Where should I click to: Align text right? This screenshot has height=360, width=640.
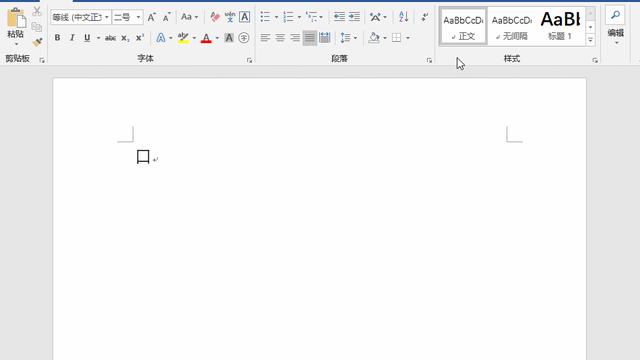(295, 38)
